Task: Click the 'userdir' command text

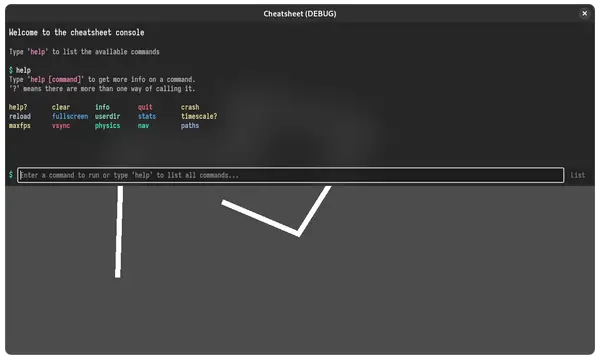Action: point(108,116)
